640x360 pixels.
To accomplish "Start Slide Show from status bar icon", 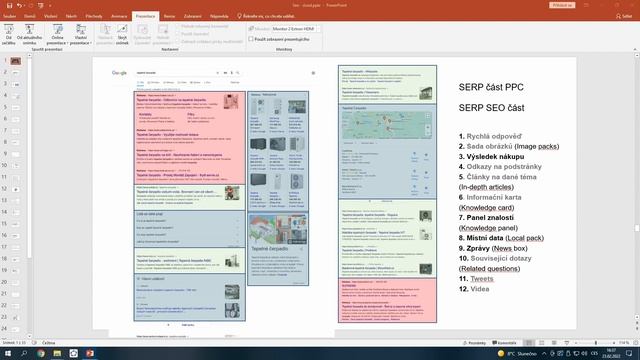I will tap(567, 343).
